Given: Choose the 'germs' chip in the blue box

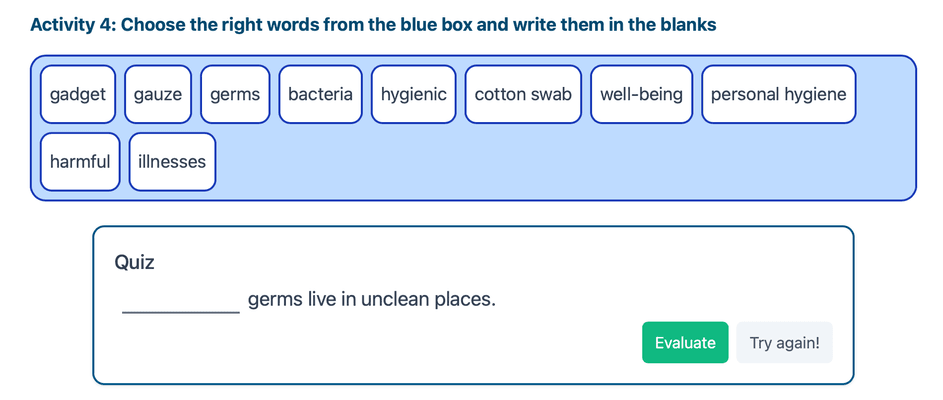Looking at the screenshot, I should click(235, 94).
